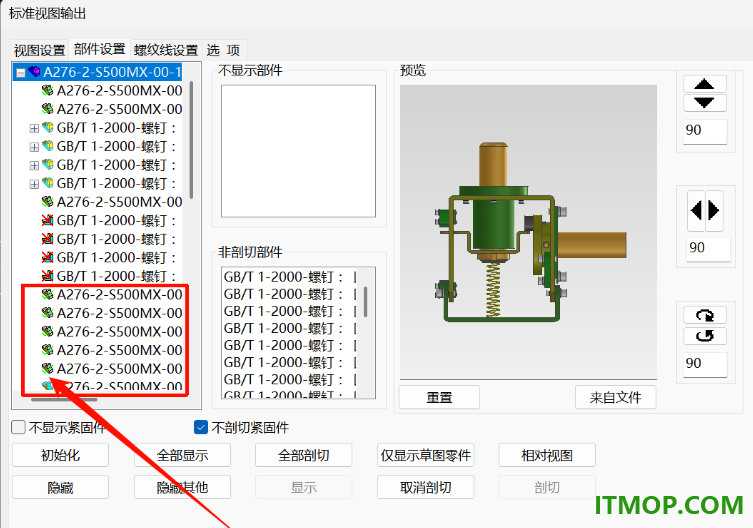The image size is (753, 528).
Task: Click the 隐藏 button
Action: (61, 487)
